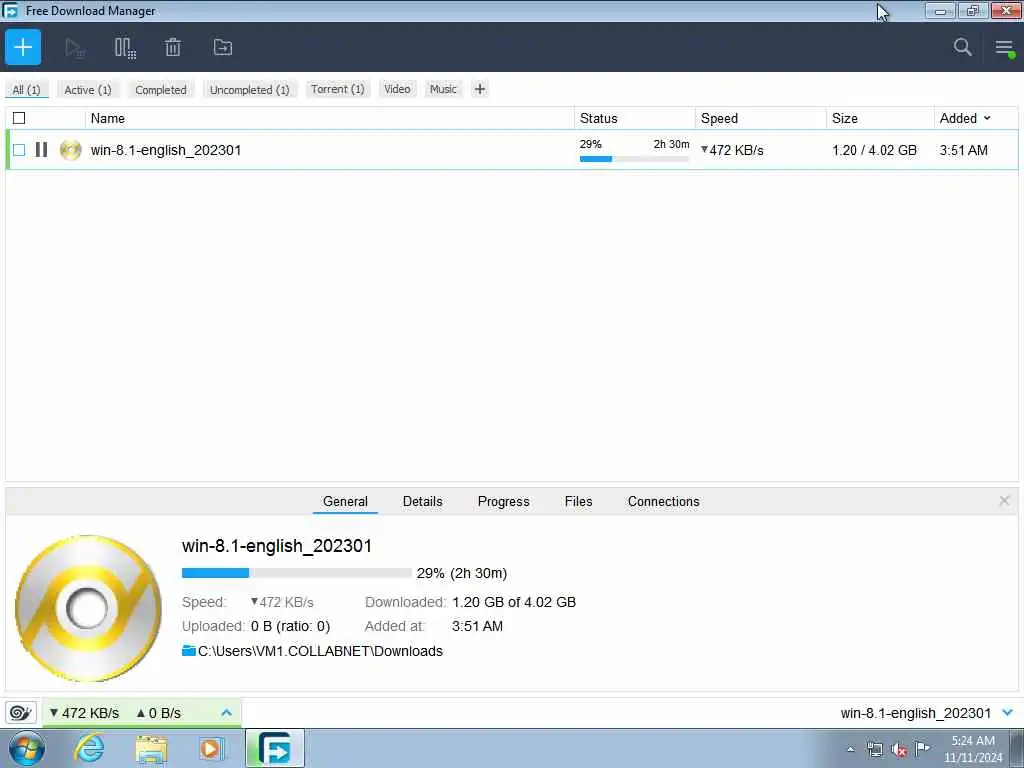Screen dimensions: 1024x768
Task: Click the 29% progress bar in download row
Action: point(634,159)
